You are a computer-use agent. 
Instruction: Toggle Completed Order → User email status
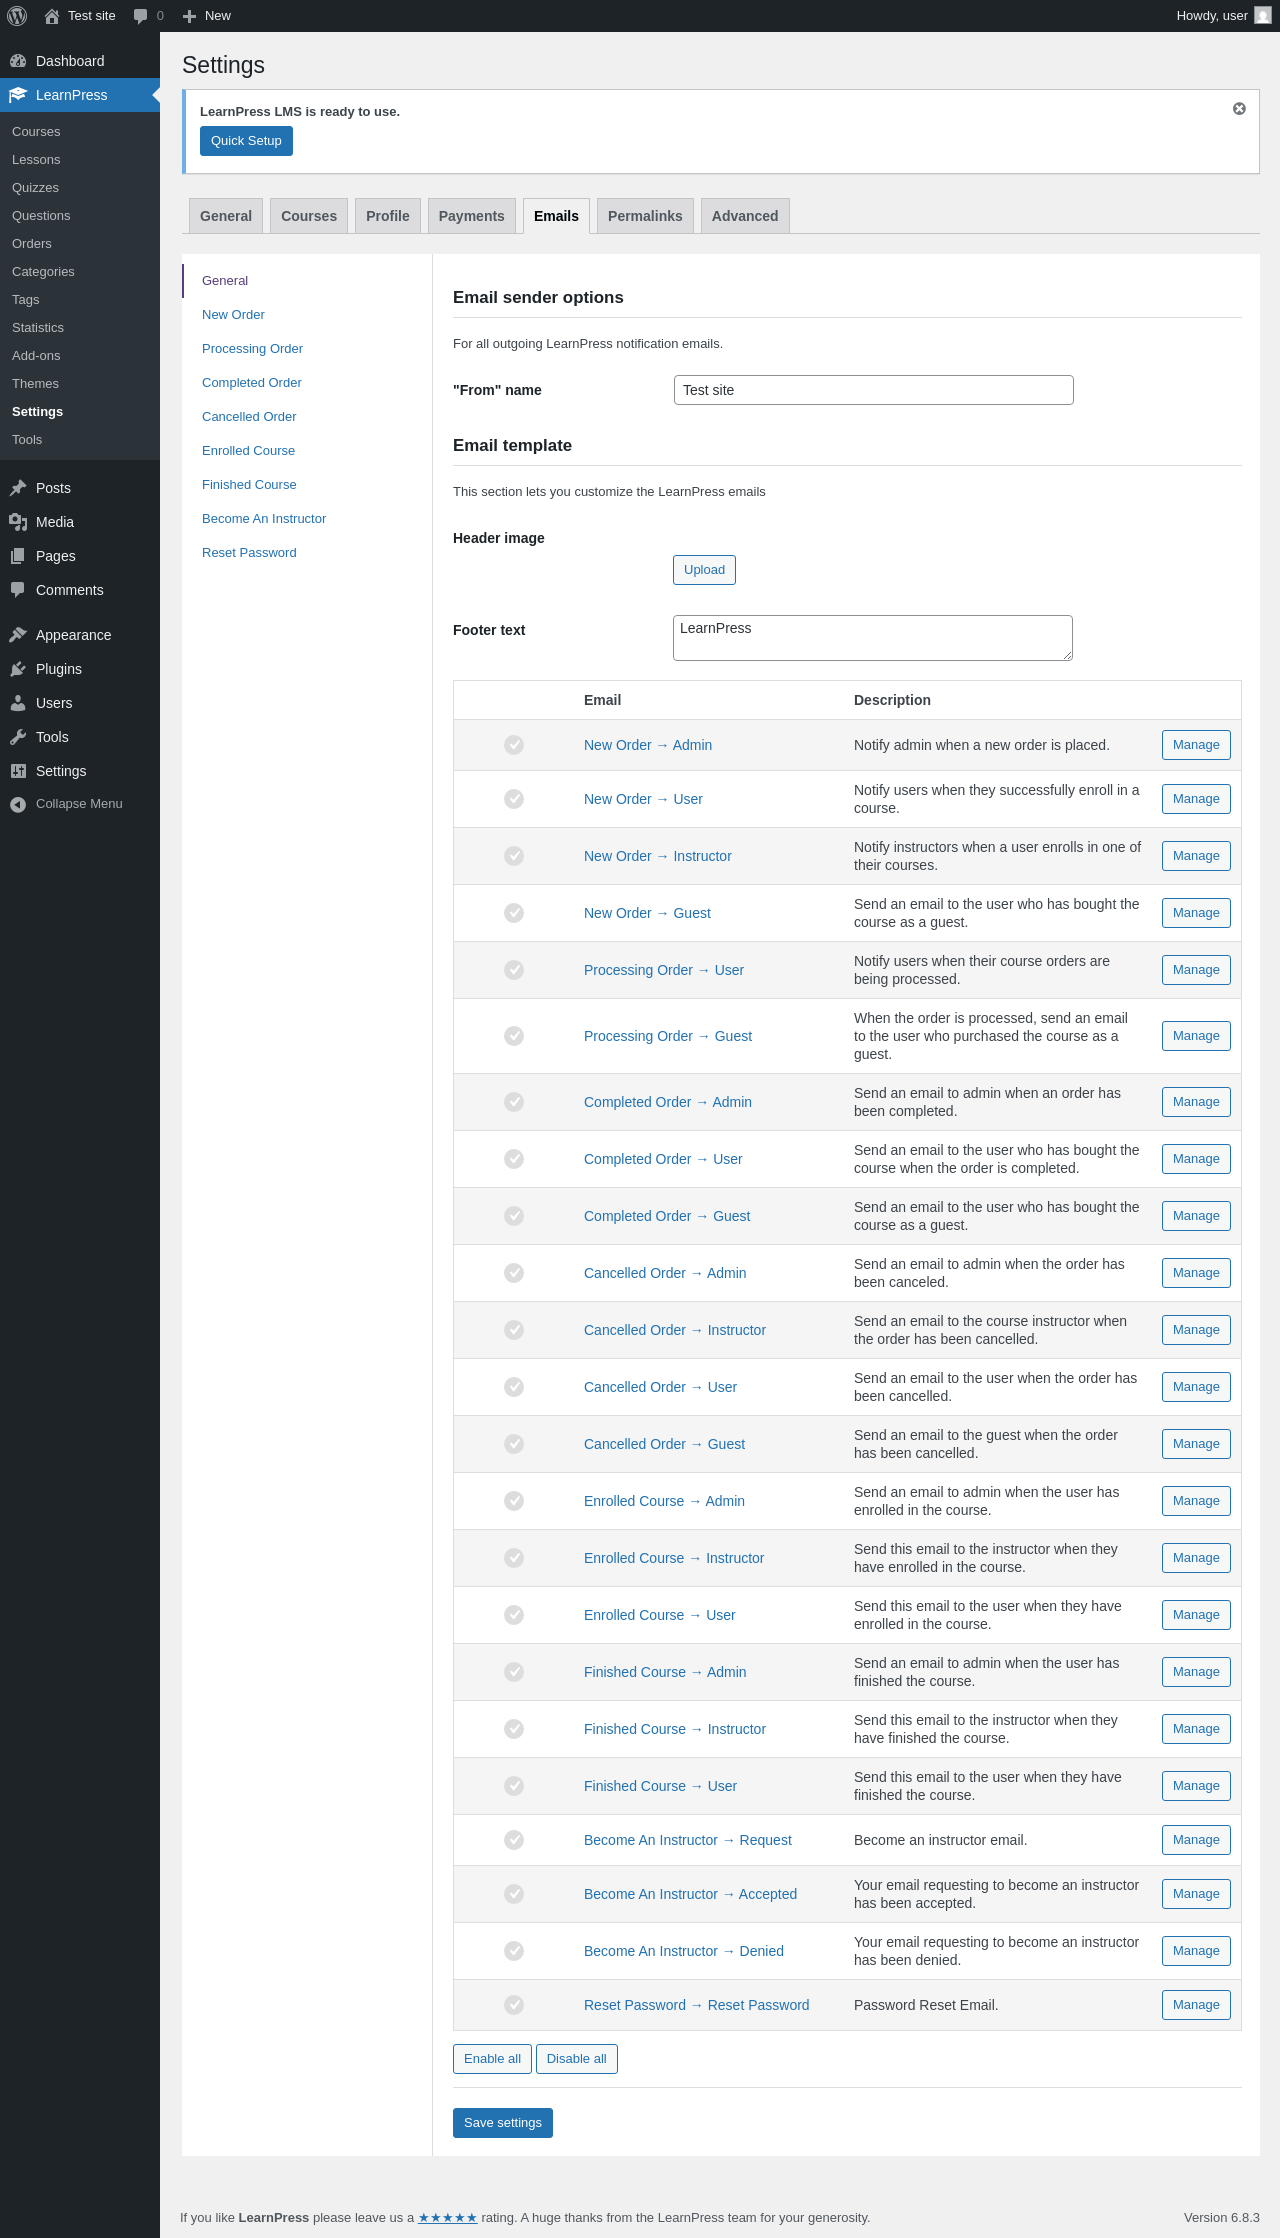(514, 1159)
